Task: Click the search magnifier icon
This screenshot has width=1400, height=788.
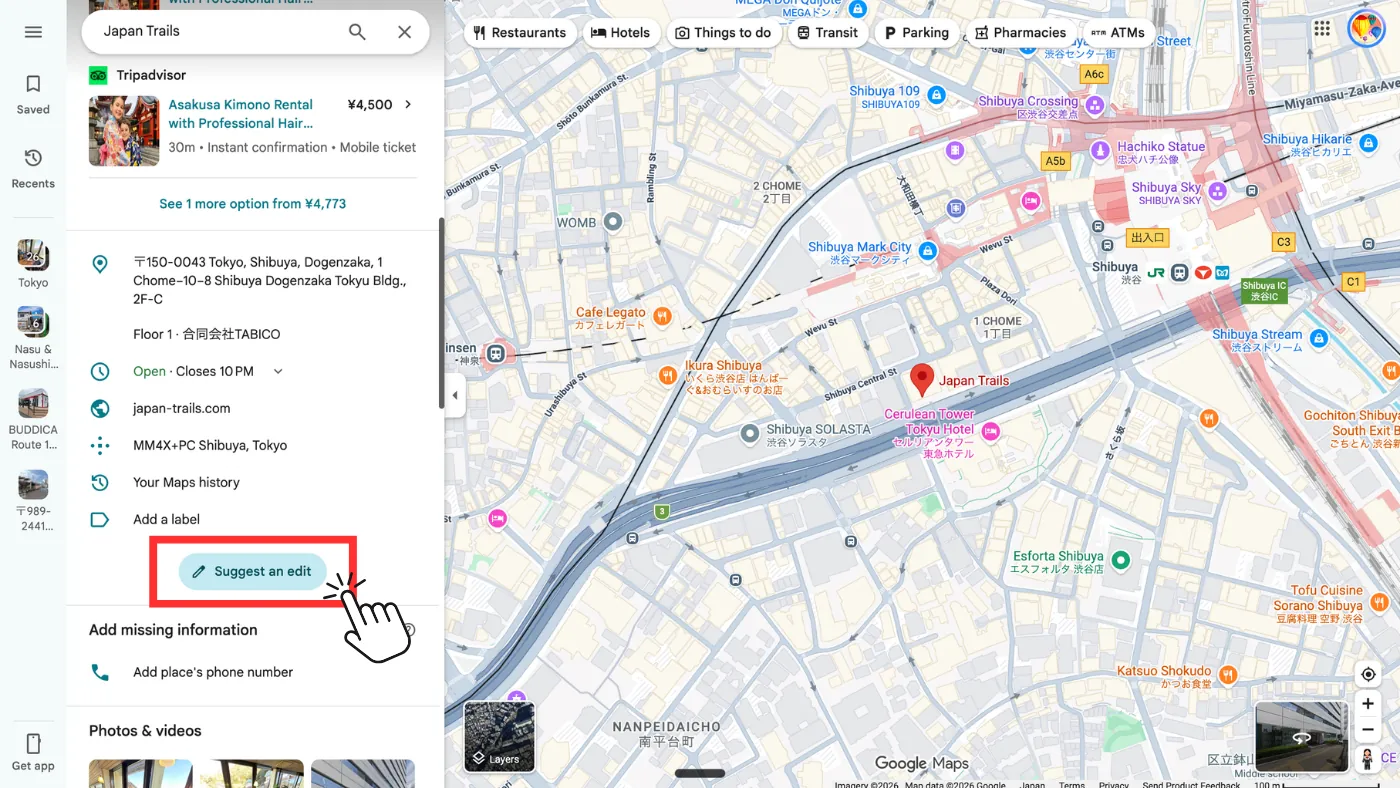Action: pyautogui.click(x=357, y=32)
